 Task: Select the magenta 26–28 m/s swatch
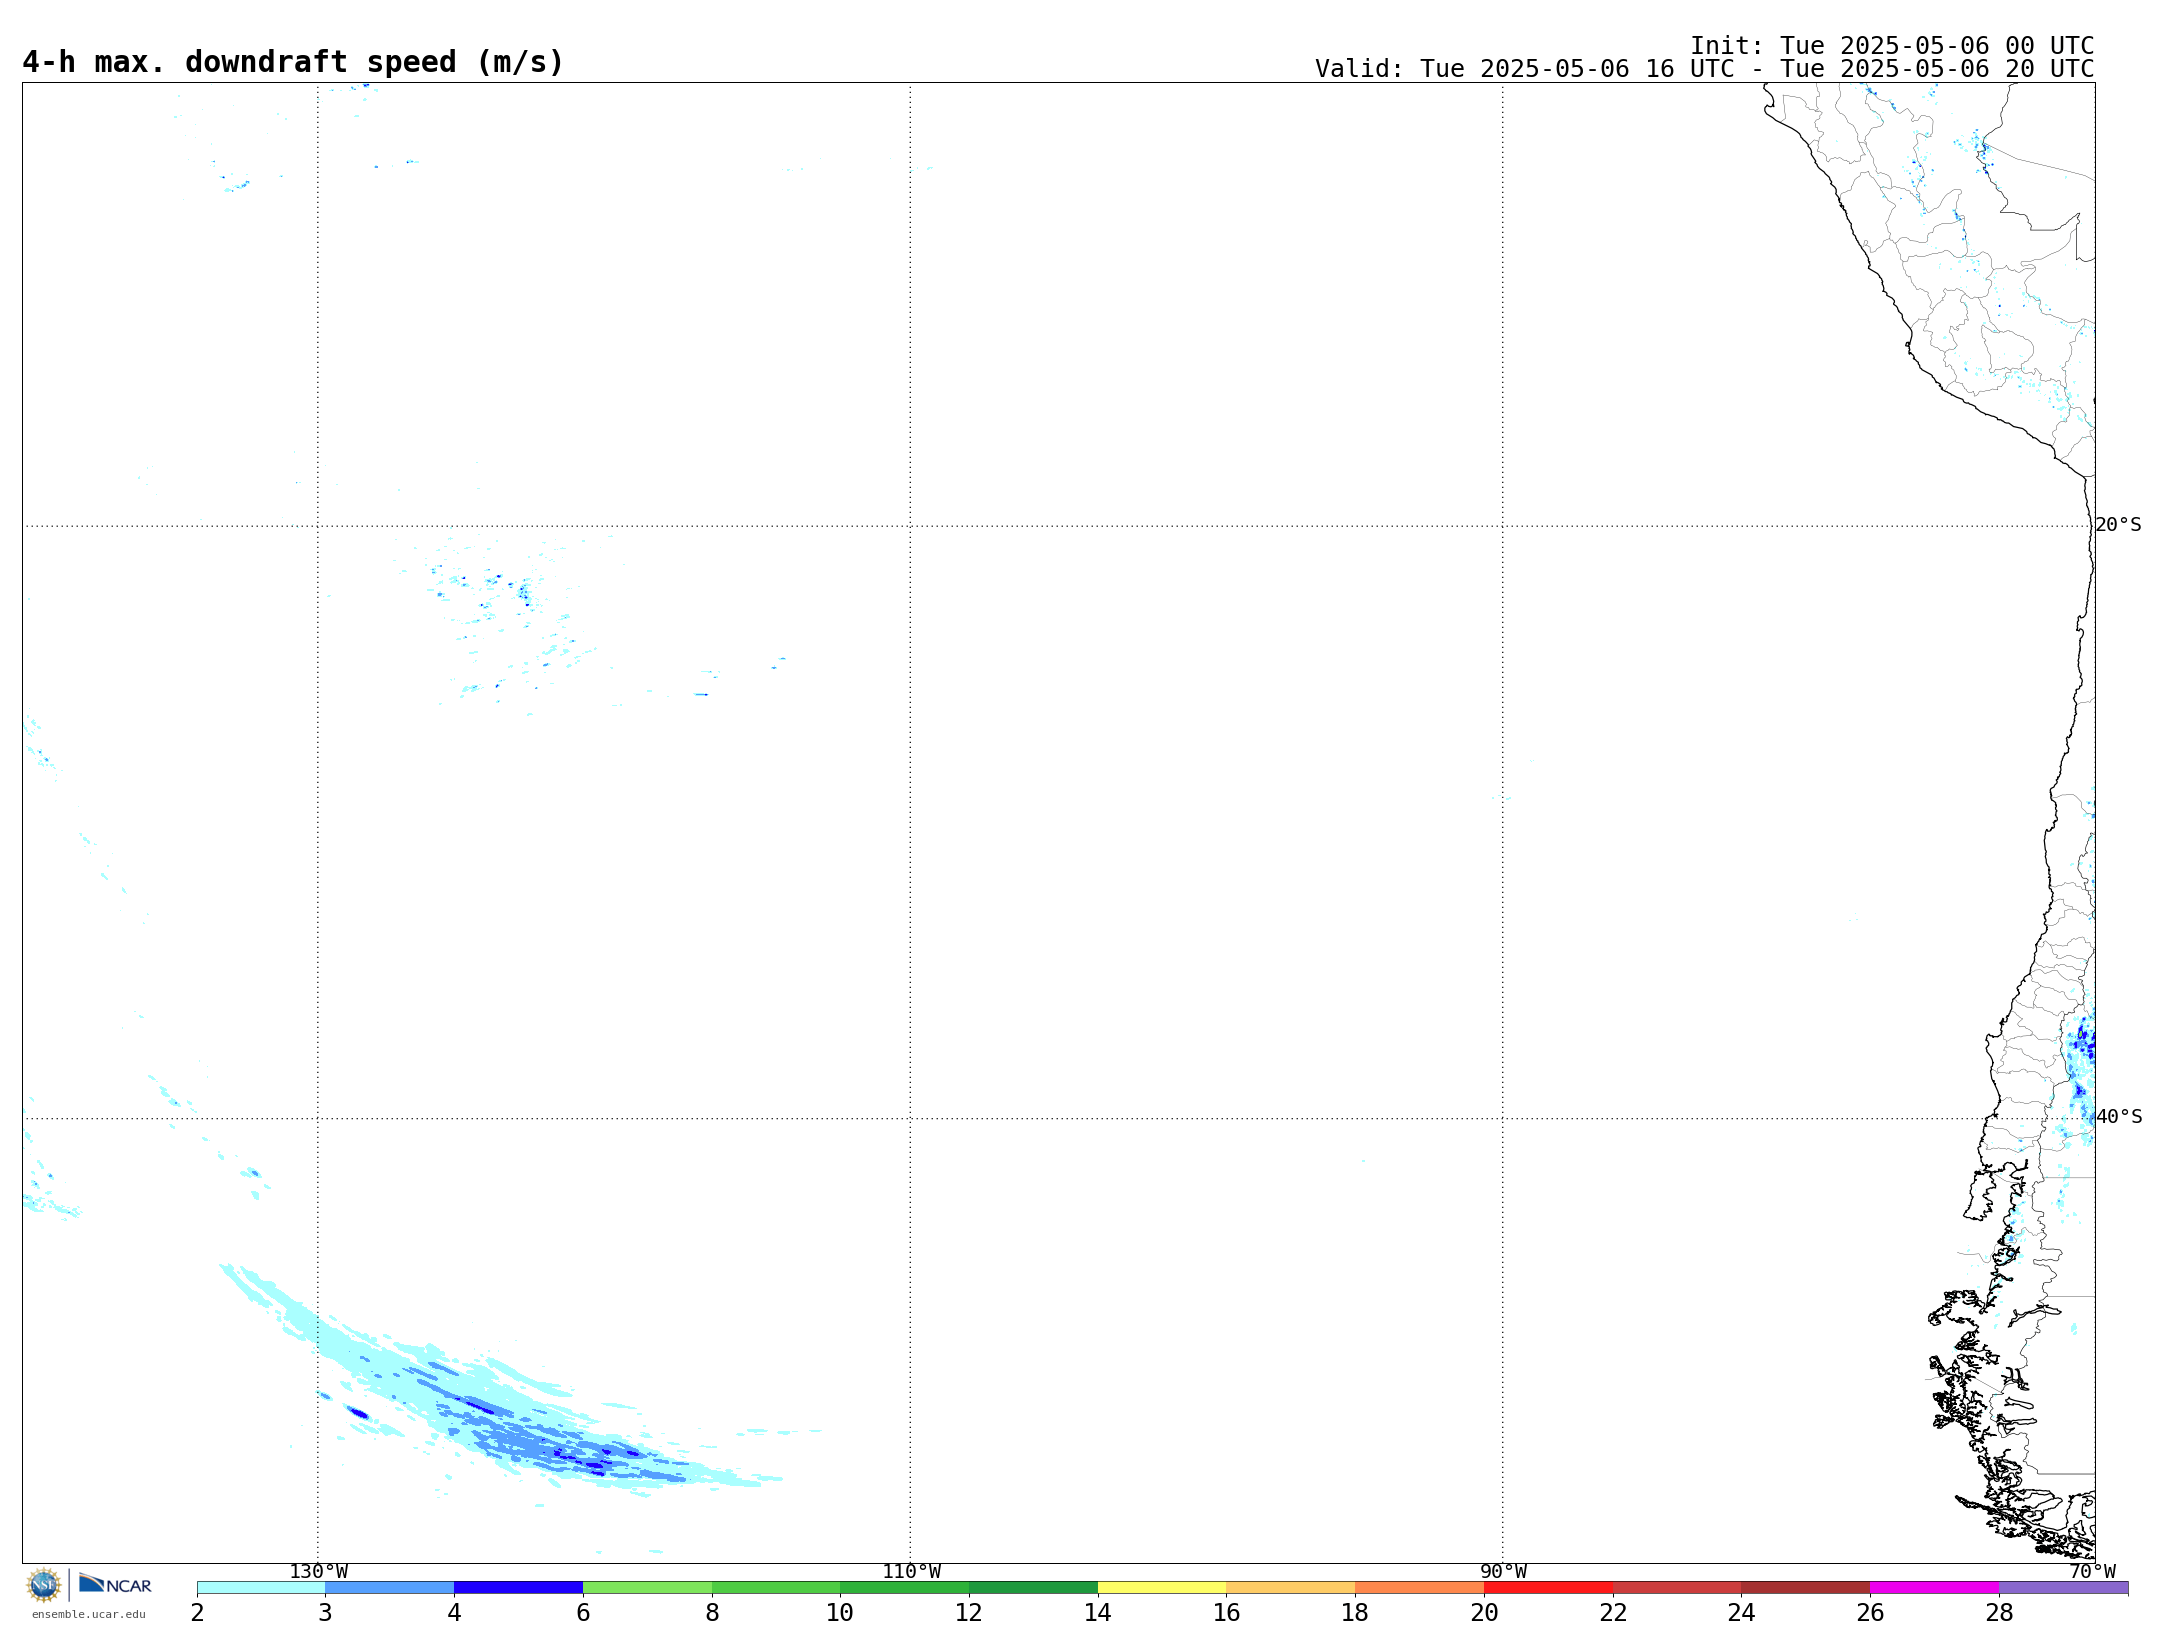click(1935, 1588)
